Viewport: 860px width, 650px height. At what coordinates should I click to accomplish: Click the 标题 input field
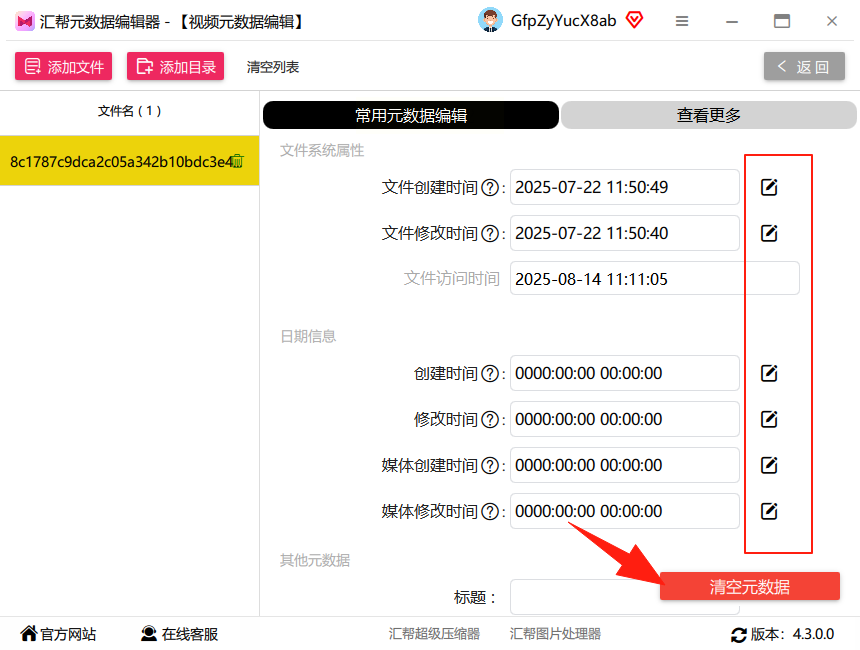pos(585,597)
